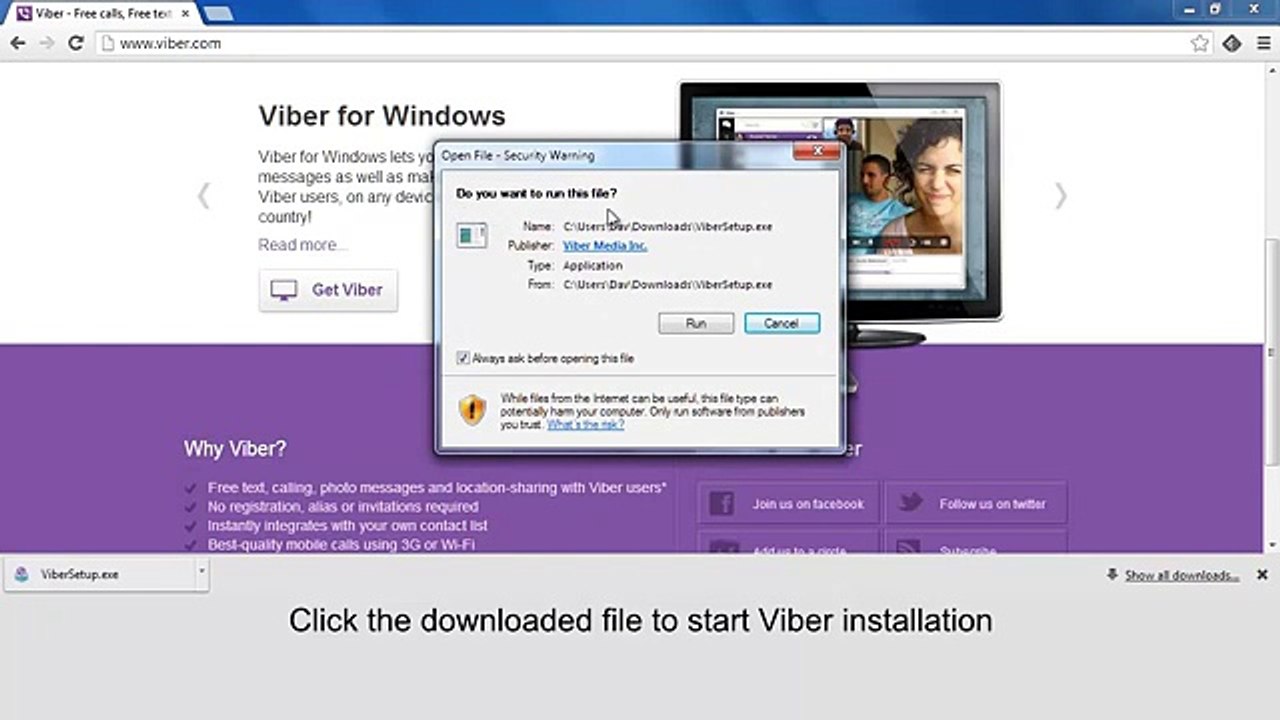1280x720 pixels.
Task: Click "Free text, calling, photo messages" bullet
Action: 437,488
